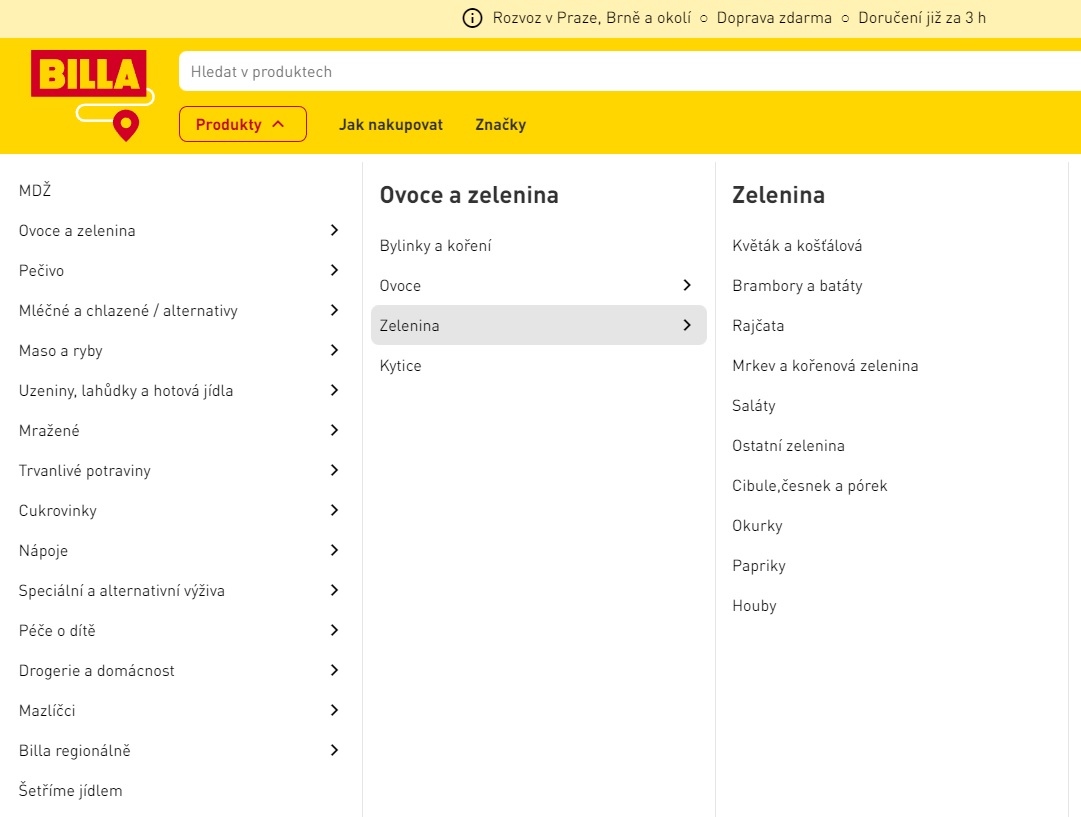The height and width of the screenshot is (817, 1081).
Task: Open the Papriky link
Action: tap(759, 565)
